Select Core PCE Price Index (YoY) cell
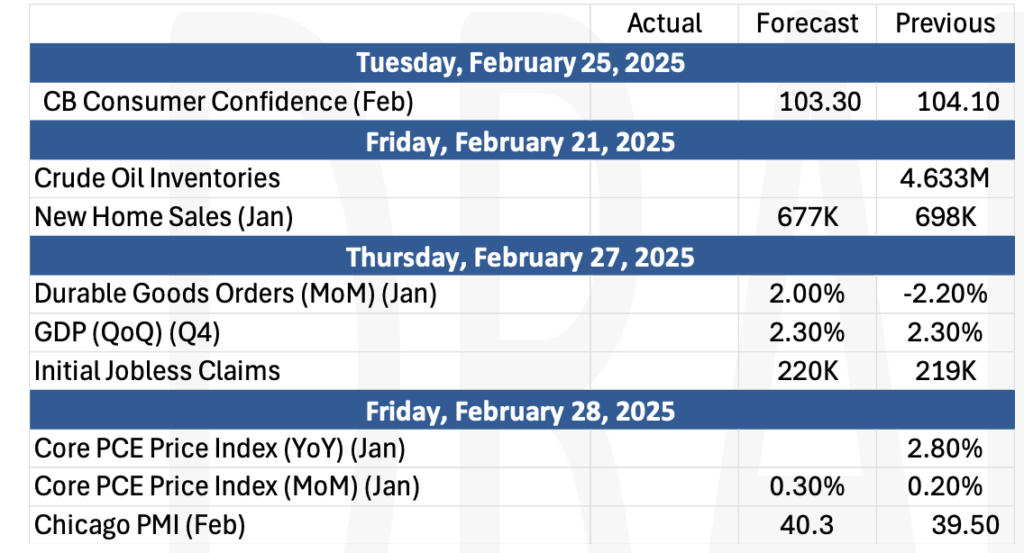The image size is (1024, 553). (x=310, y=449)
